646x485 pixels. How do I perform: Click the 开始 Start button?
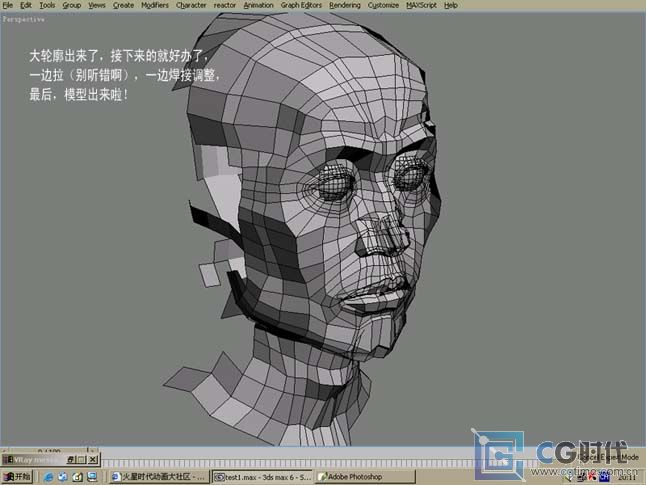click(17, 477)
